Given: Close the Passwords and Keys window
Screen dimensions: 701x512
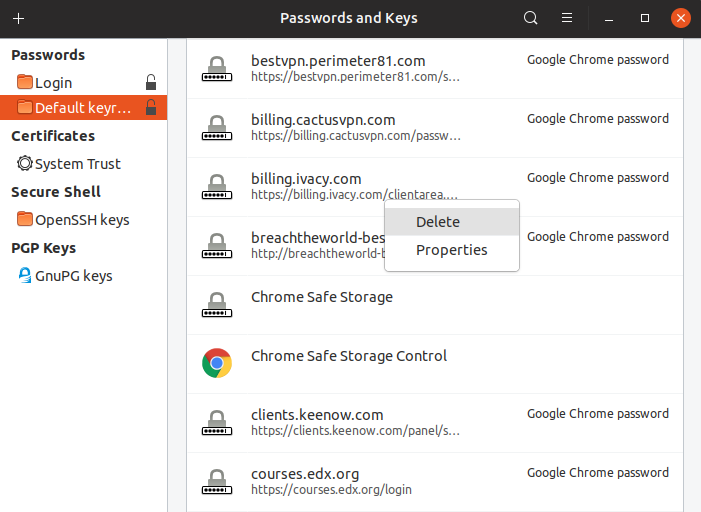Looking at the screenshot, I should [680, 18].
